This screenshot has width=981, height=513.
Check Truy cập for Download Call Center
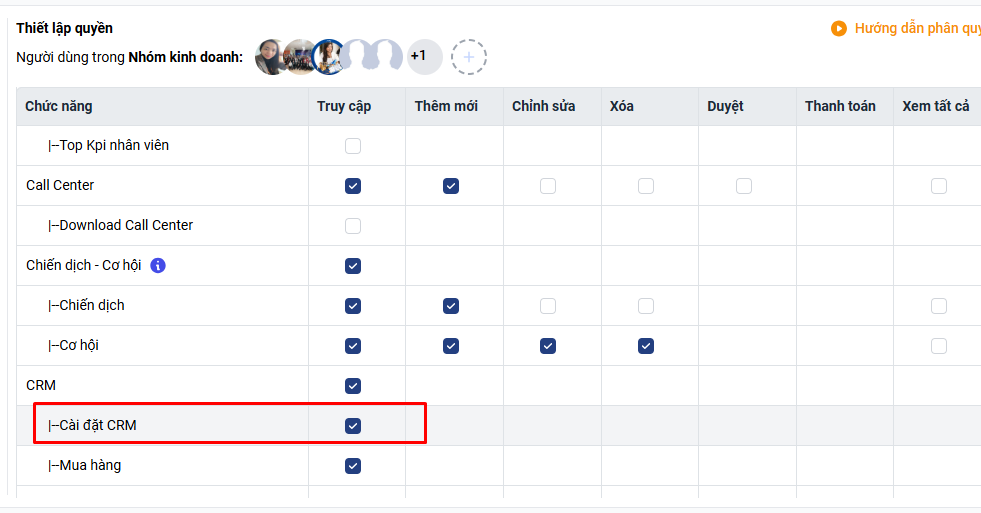point(353,226)
